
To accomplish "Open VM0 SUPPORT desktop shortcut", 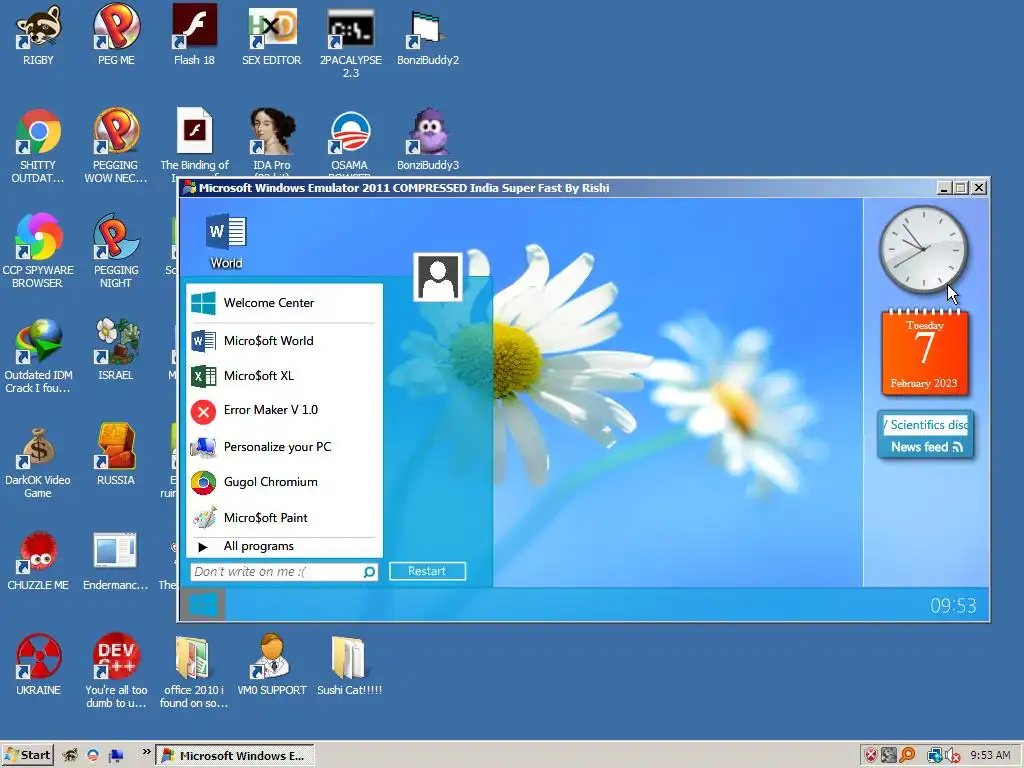I will pyautogui.click(x=272, y=664).
